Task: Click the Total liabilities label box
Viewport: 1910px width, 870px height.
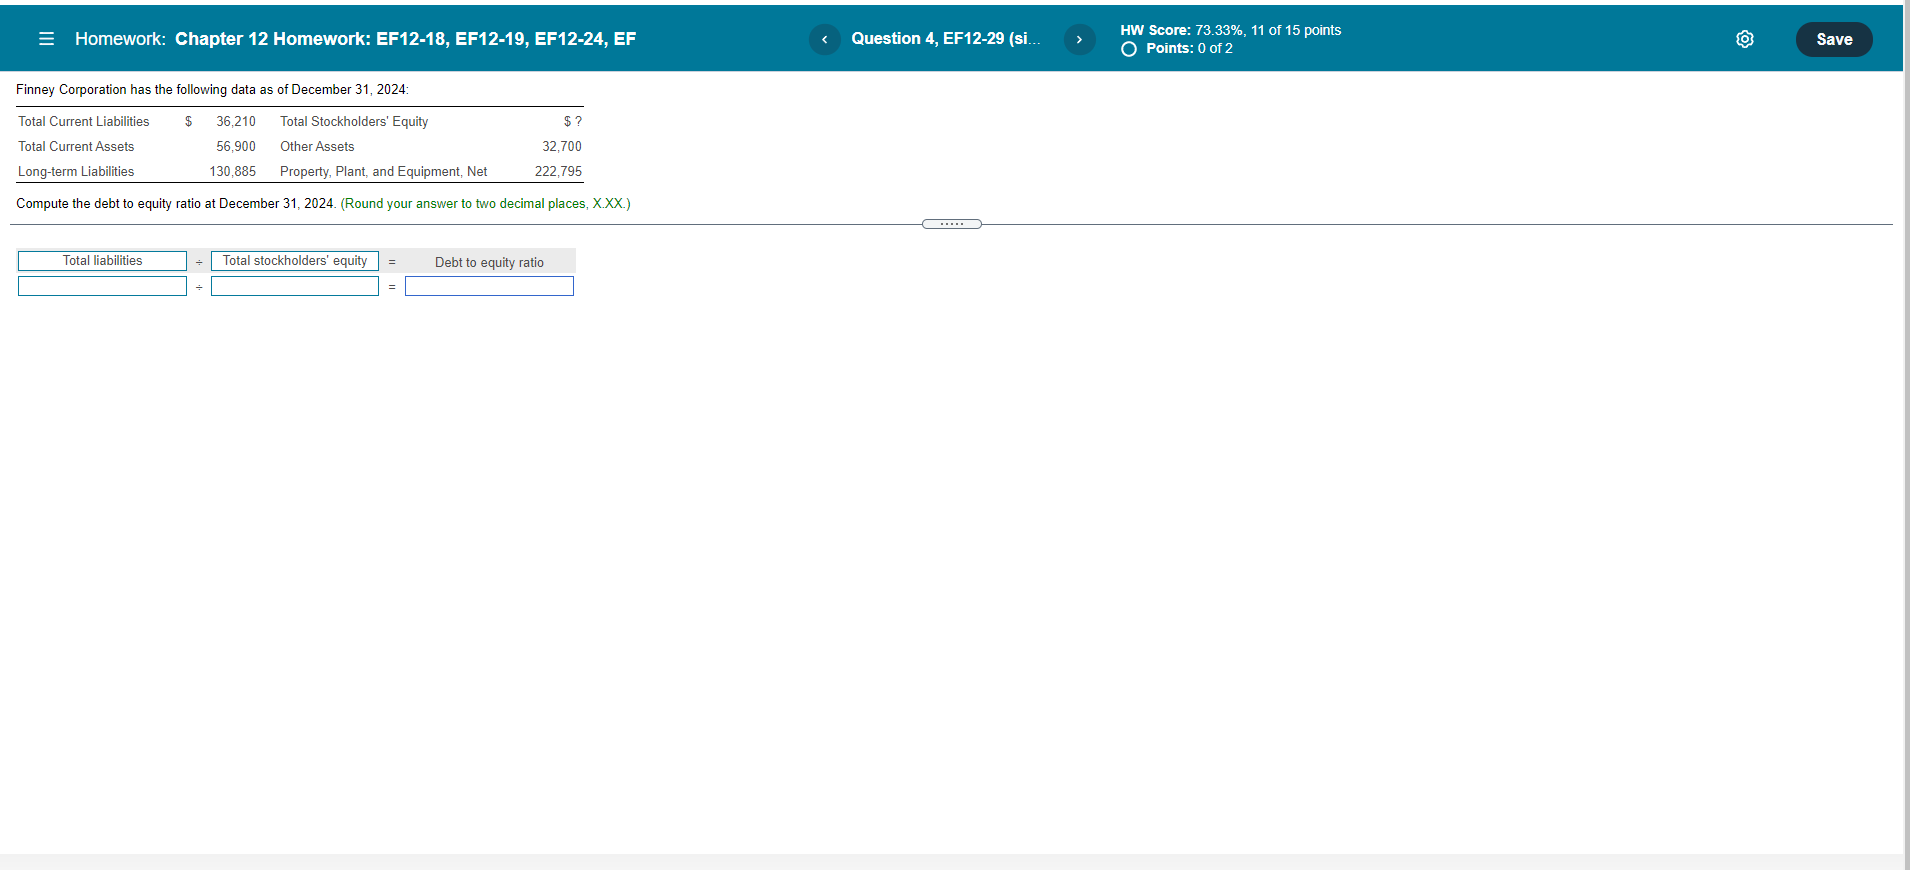Action: [102, 261]
